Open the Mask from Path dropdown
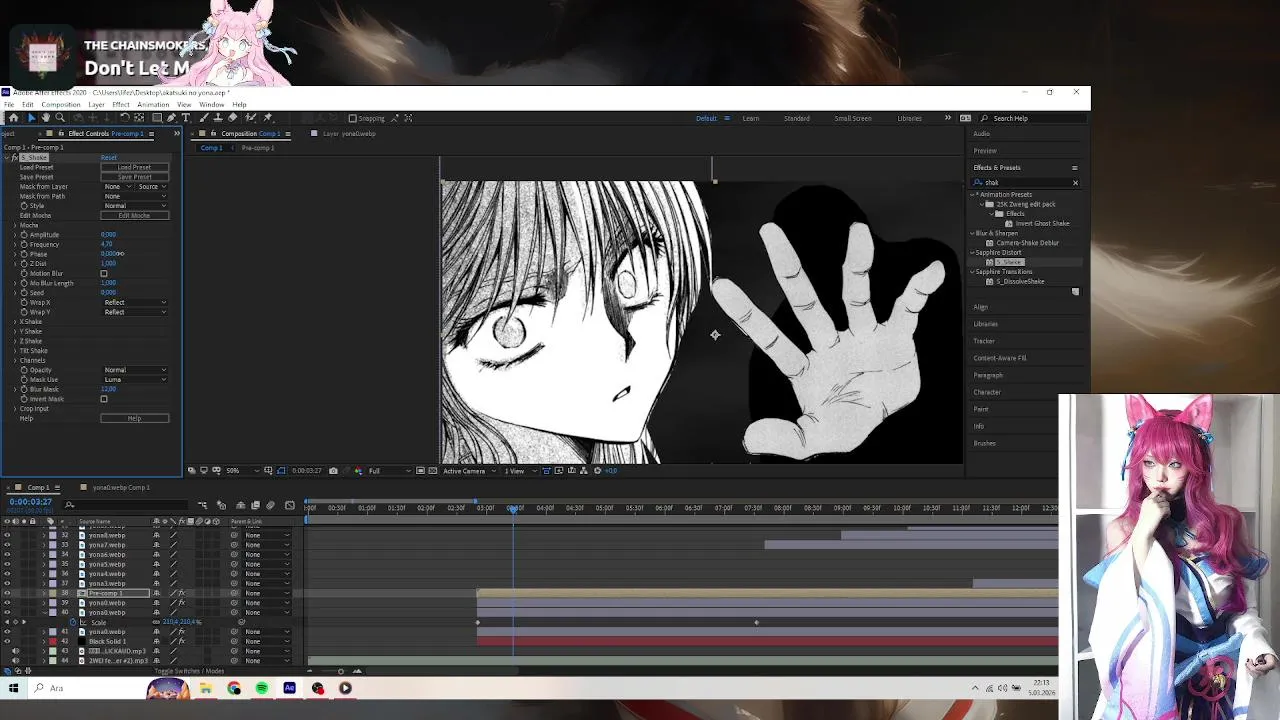 pyautogui.click(x=135, y=197)
